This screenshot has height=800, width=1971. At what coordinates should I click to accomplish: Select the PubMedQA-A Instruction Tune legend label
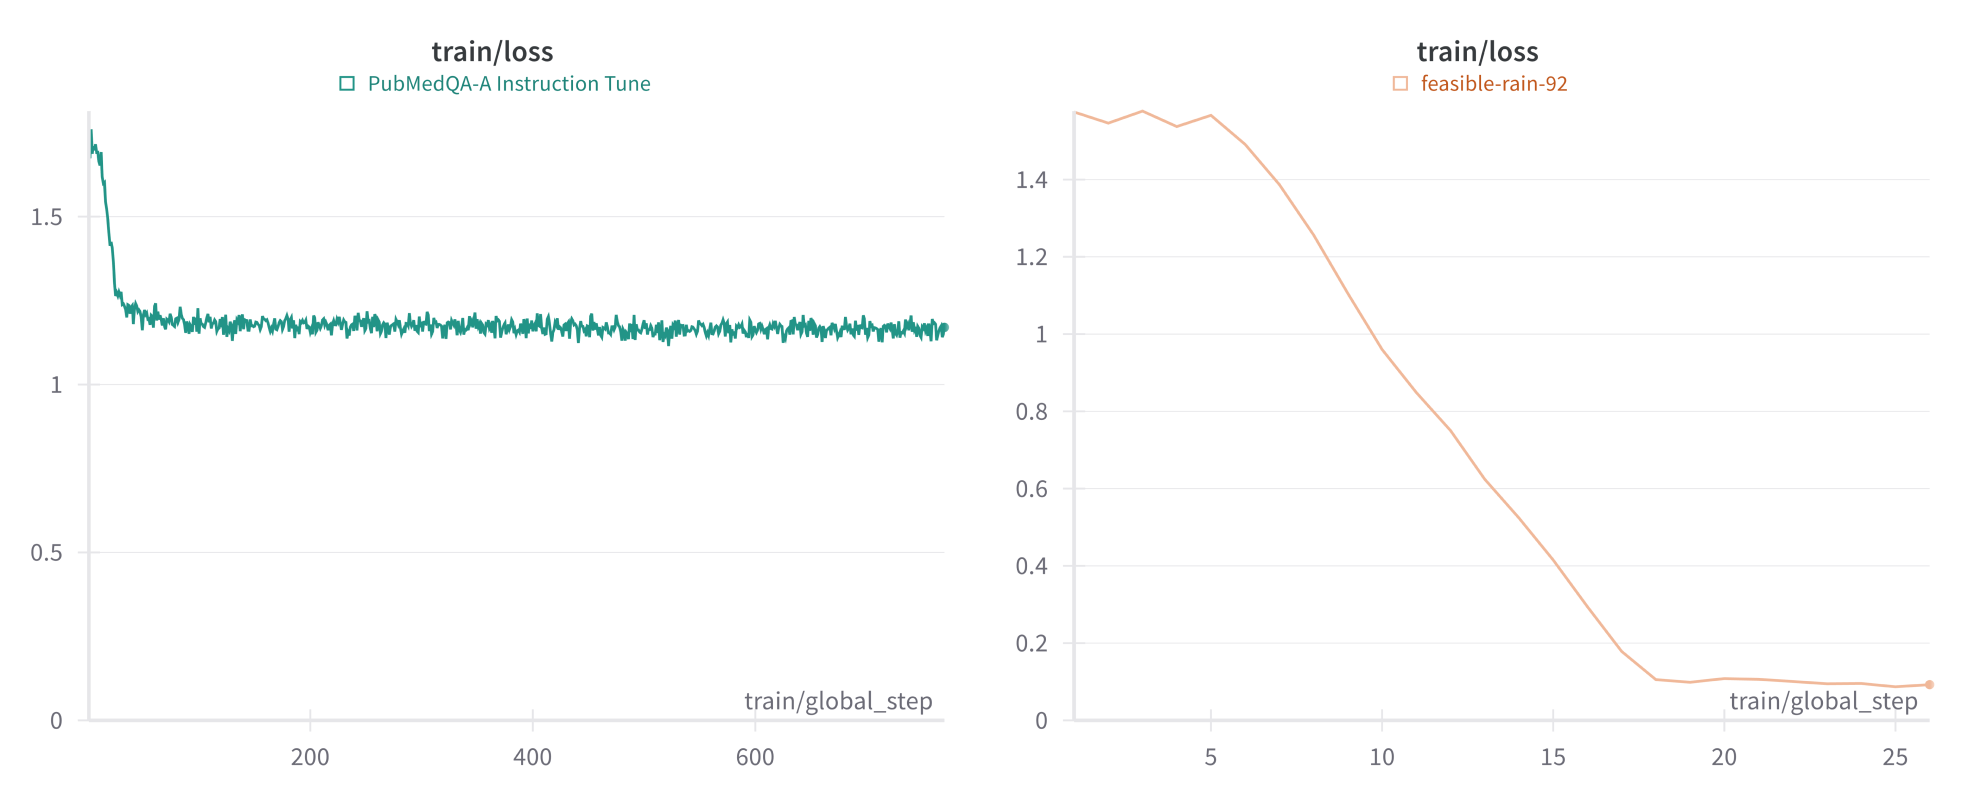pos(509,84)
